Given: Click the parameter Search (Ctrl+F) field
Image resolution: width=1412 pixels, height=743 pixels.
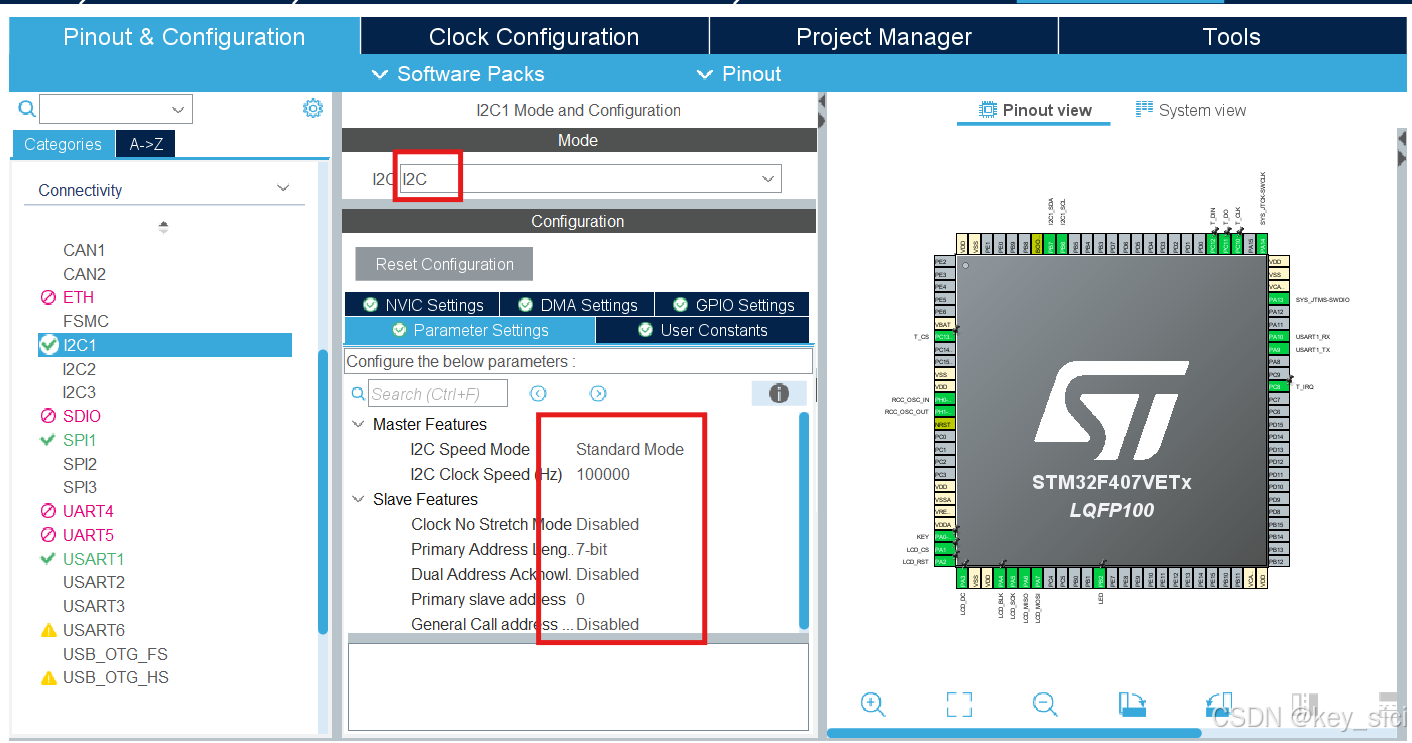Looking at the screenshot, I should click(x=438, y=393).
